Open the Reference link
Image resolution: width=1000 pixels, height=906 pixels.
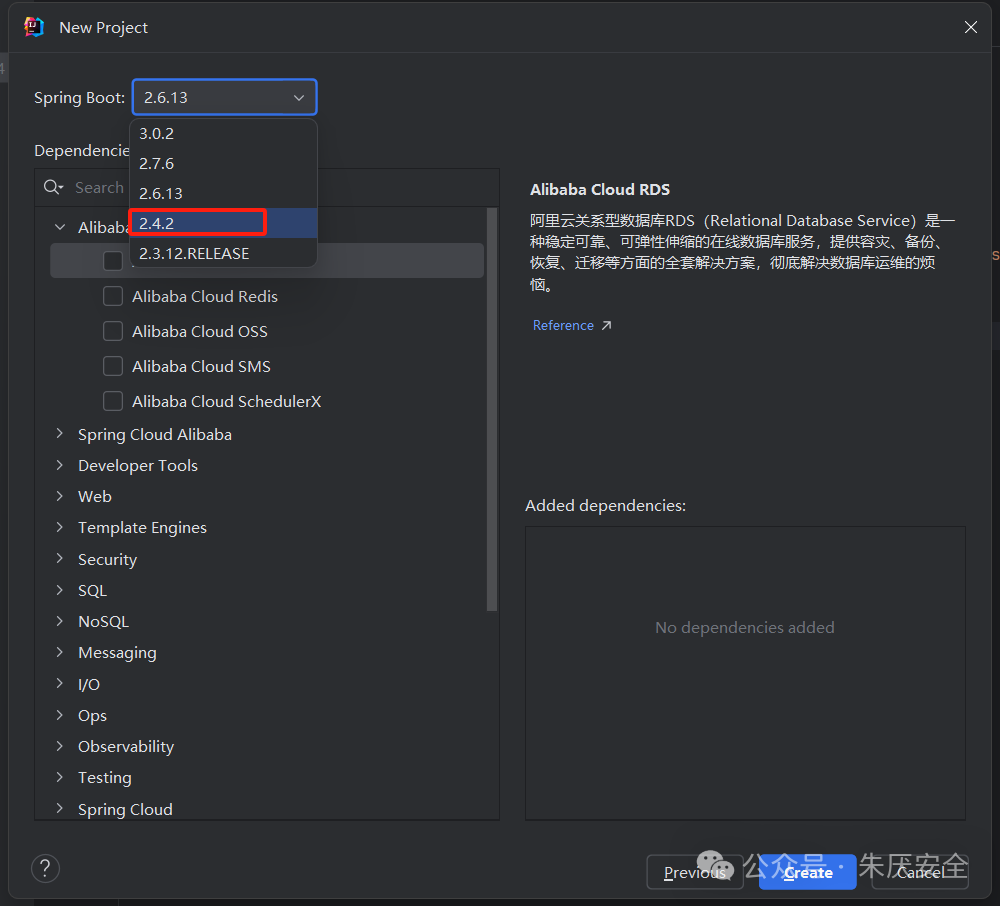coord(563,325)
